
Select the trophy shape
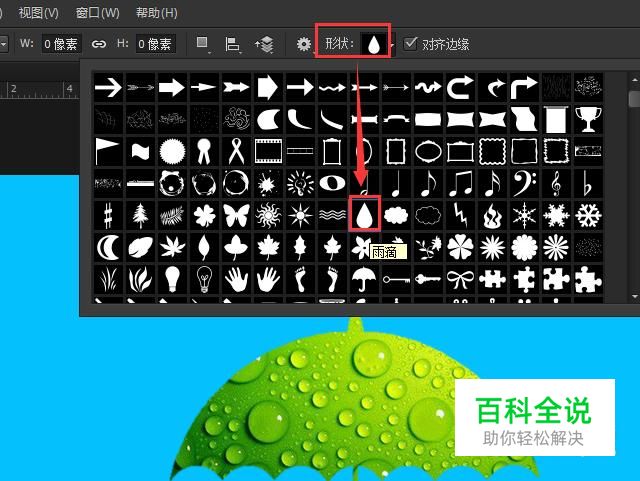(588, 119)
